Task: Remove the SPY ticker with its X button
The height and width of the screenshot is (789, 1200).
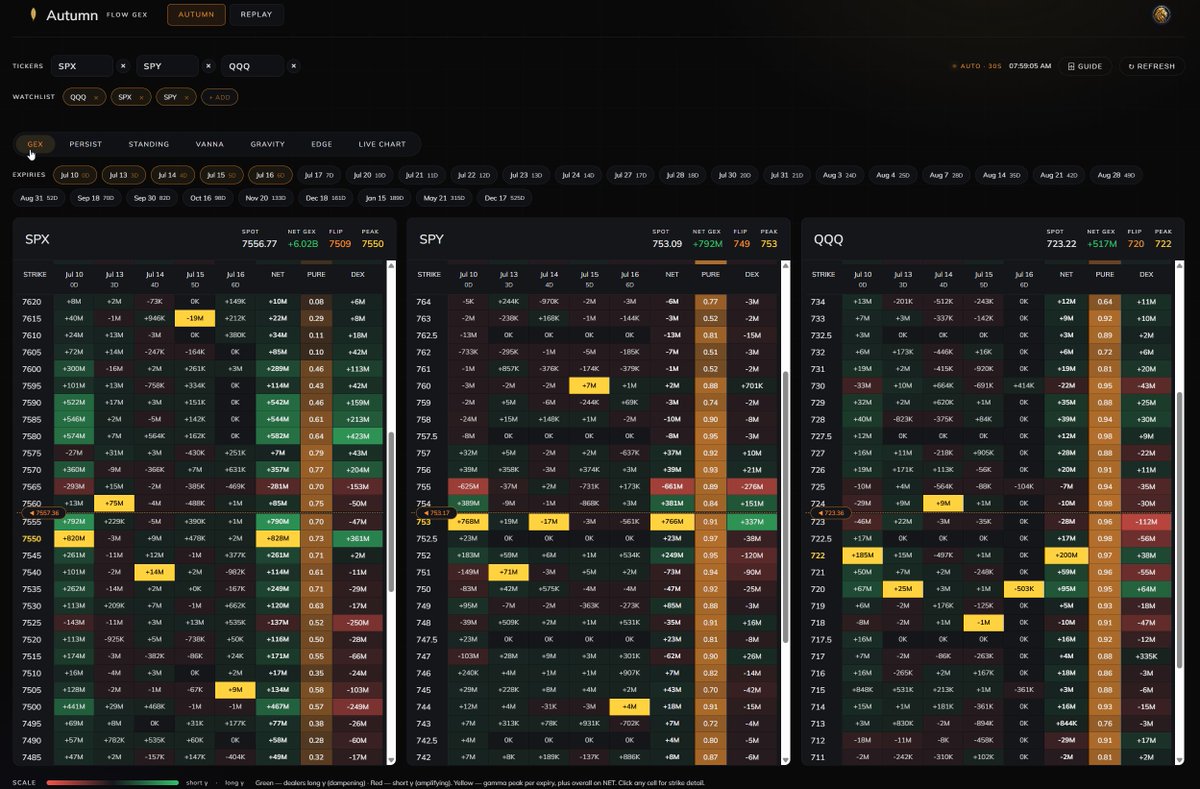Action: [208, 66]
